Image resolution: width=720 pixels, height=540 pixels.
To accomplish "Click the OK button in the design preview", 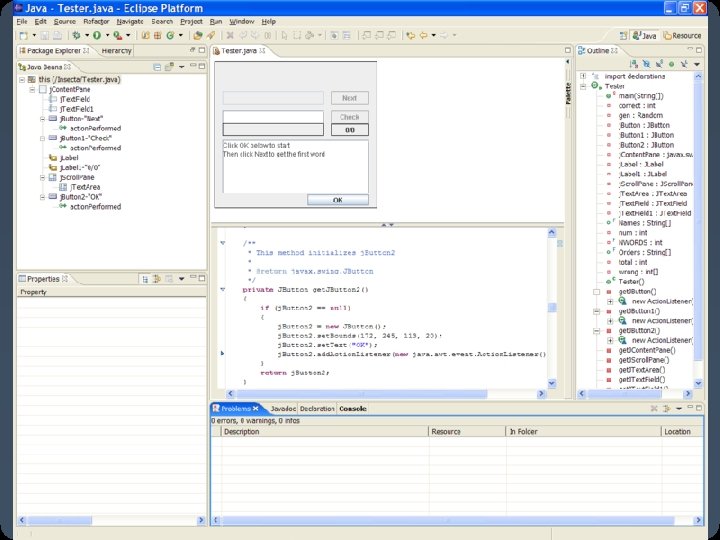I will click(x=337, y=200).
